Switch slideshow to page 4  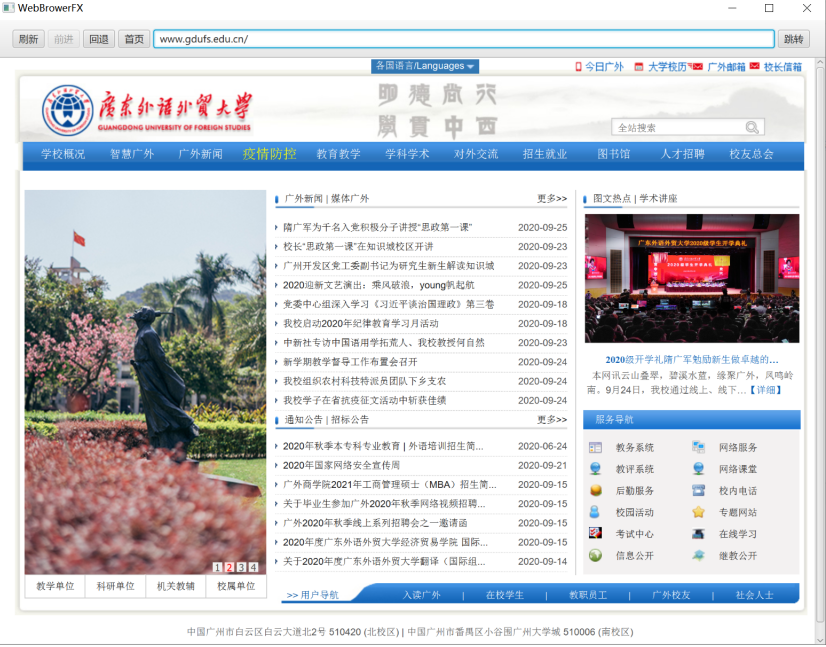[x=253, y=567]
